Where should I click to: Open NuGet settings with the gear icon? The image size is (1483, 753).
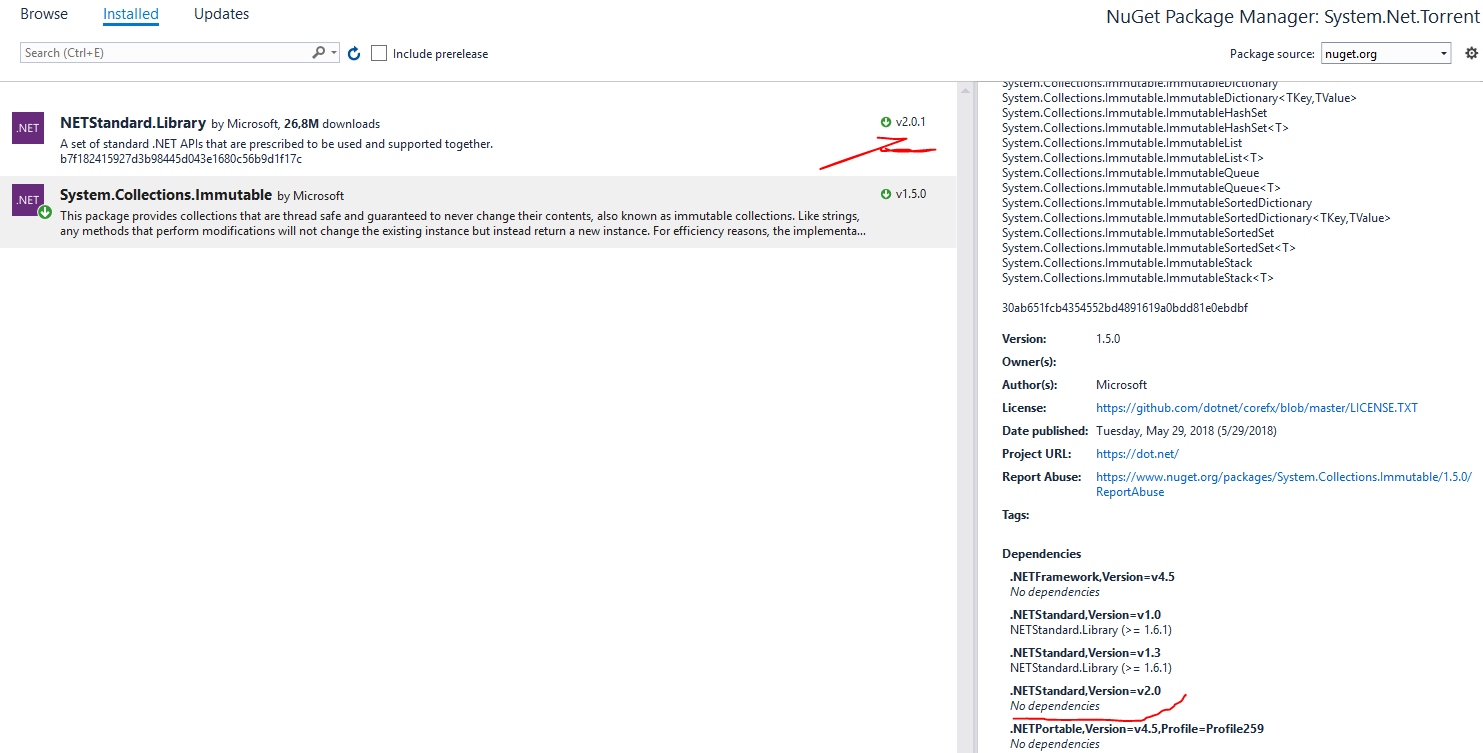tap(1471, 53)
